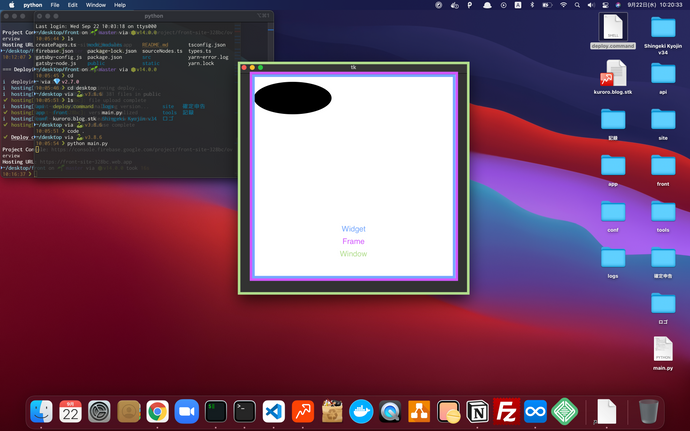Open the battery status menu
690x431 pixels.
click(547, 5)
